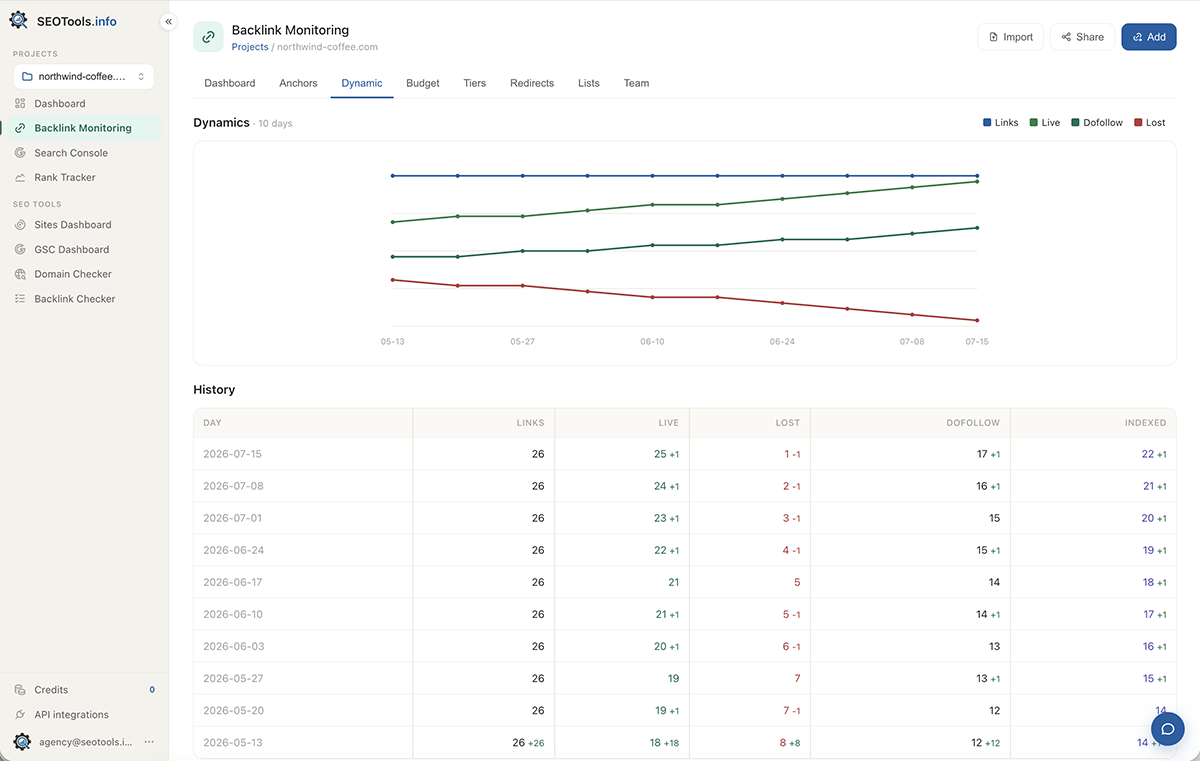Click the Share button
Image resolution: width=1200 pixels, height=761 pixels.
point(1082,37)
